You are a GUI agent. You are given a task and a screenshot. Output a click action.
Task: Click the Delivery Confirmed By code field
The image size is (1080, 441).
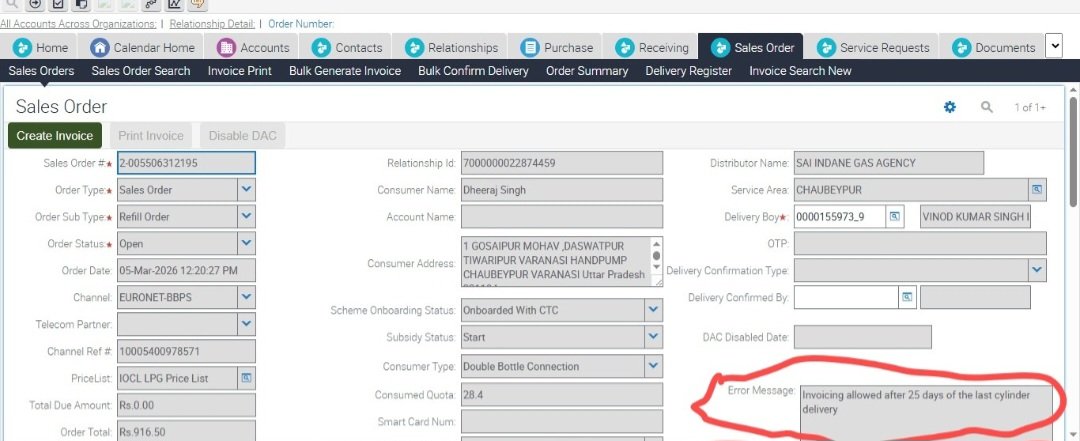pos(847,297)
